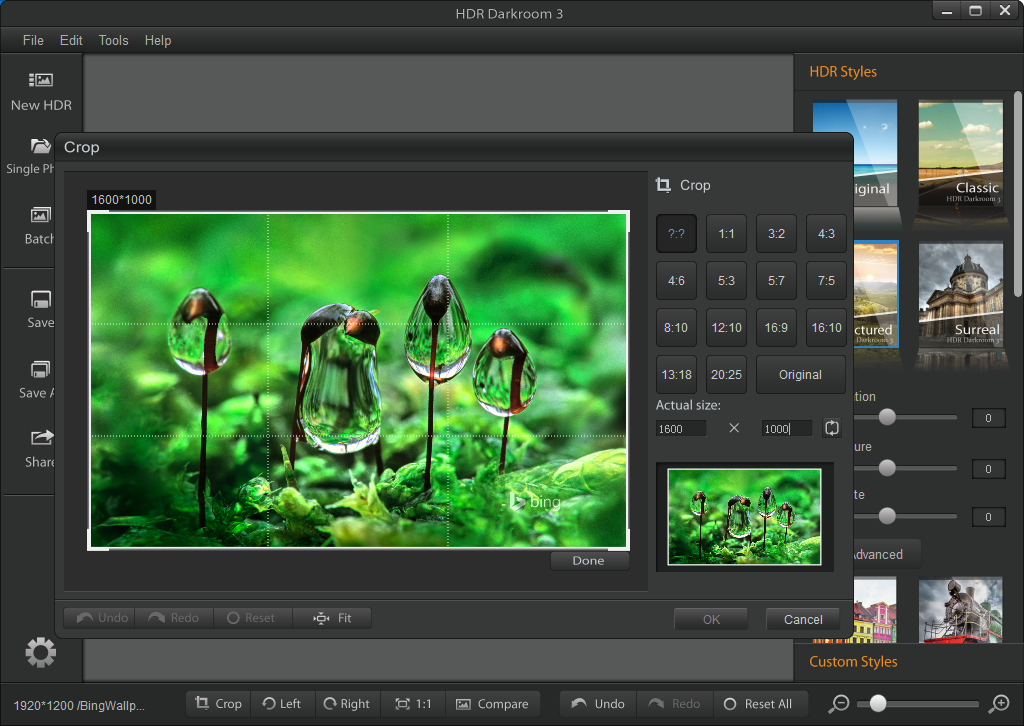The width and height of the screenshot is (1024, 726).
Task: Click the zoom in magnifier icon
Action: pyautogui.click(x=999, y=704)
